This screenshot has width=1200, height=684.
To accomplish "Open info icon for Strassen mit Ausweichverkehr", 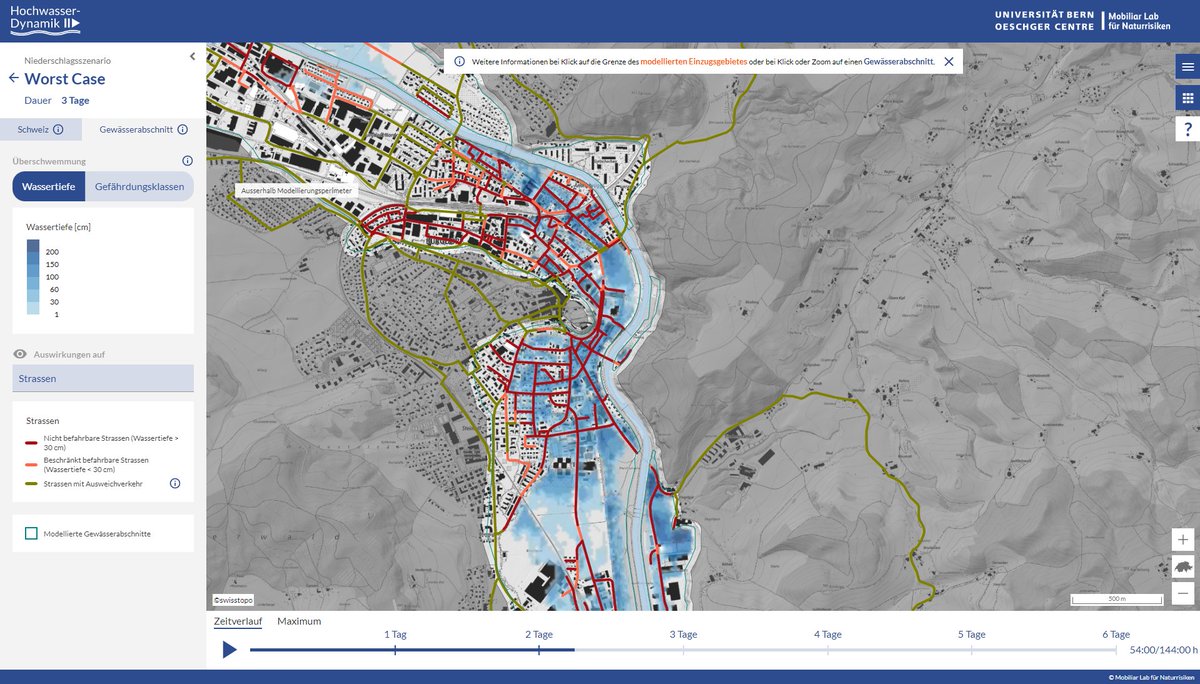I will [175, 483].
